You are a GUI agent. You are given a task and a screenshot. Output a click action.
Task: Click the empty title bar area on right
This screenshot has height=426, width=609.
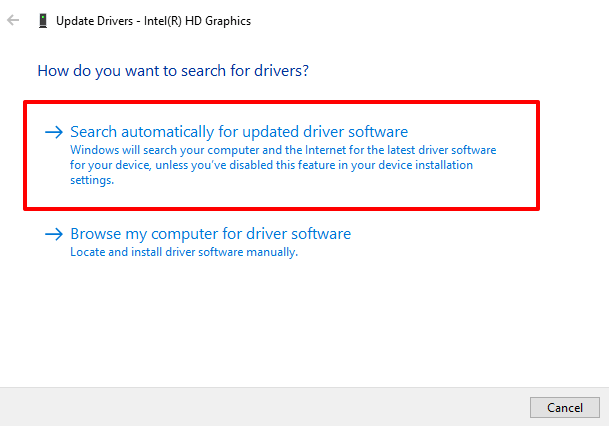point(450,20)
